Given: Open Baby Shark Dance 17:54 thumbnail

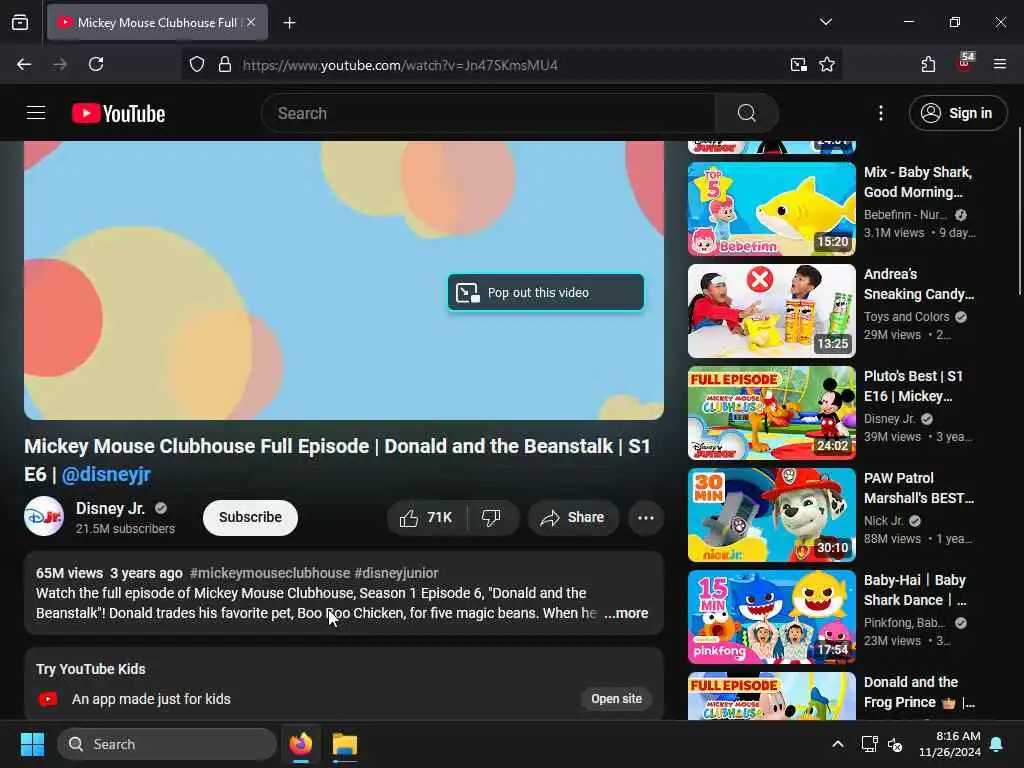Looking at the screenshot, I should pyautogui.click(x=771, y=616).
